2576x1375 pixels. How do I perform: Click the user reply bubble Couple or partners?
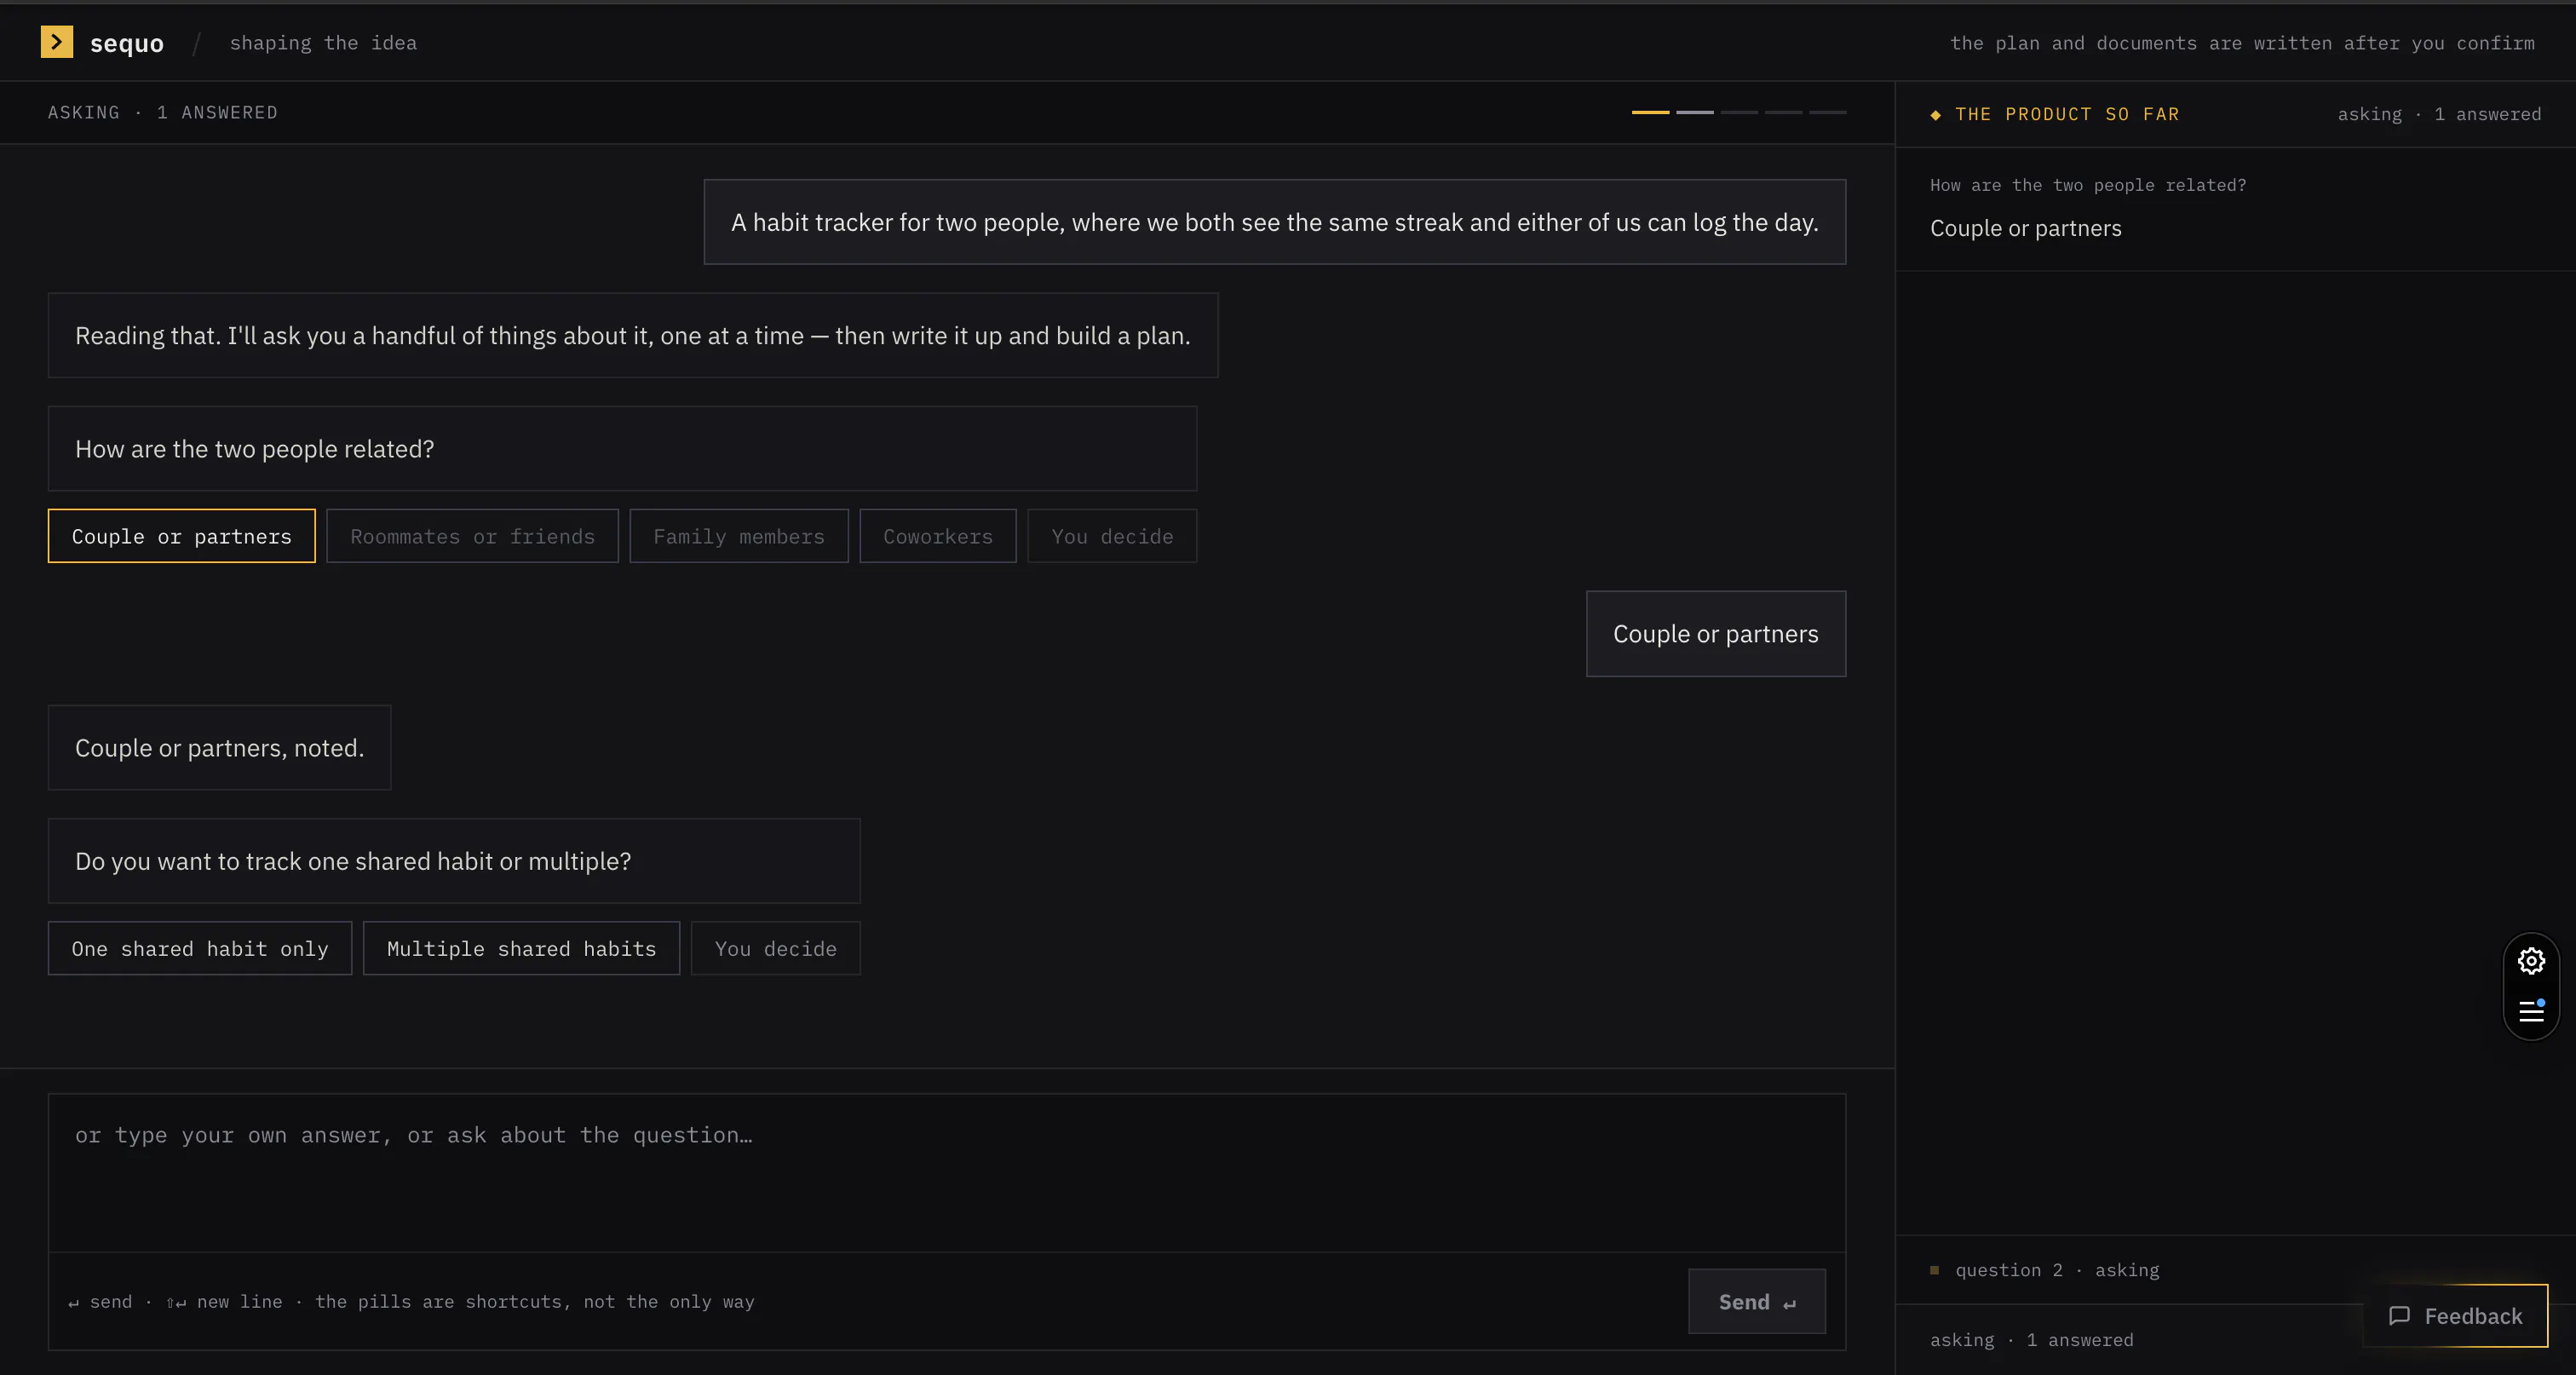click(x=1716, y=634)
